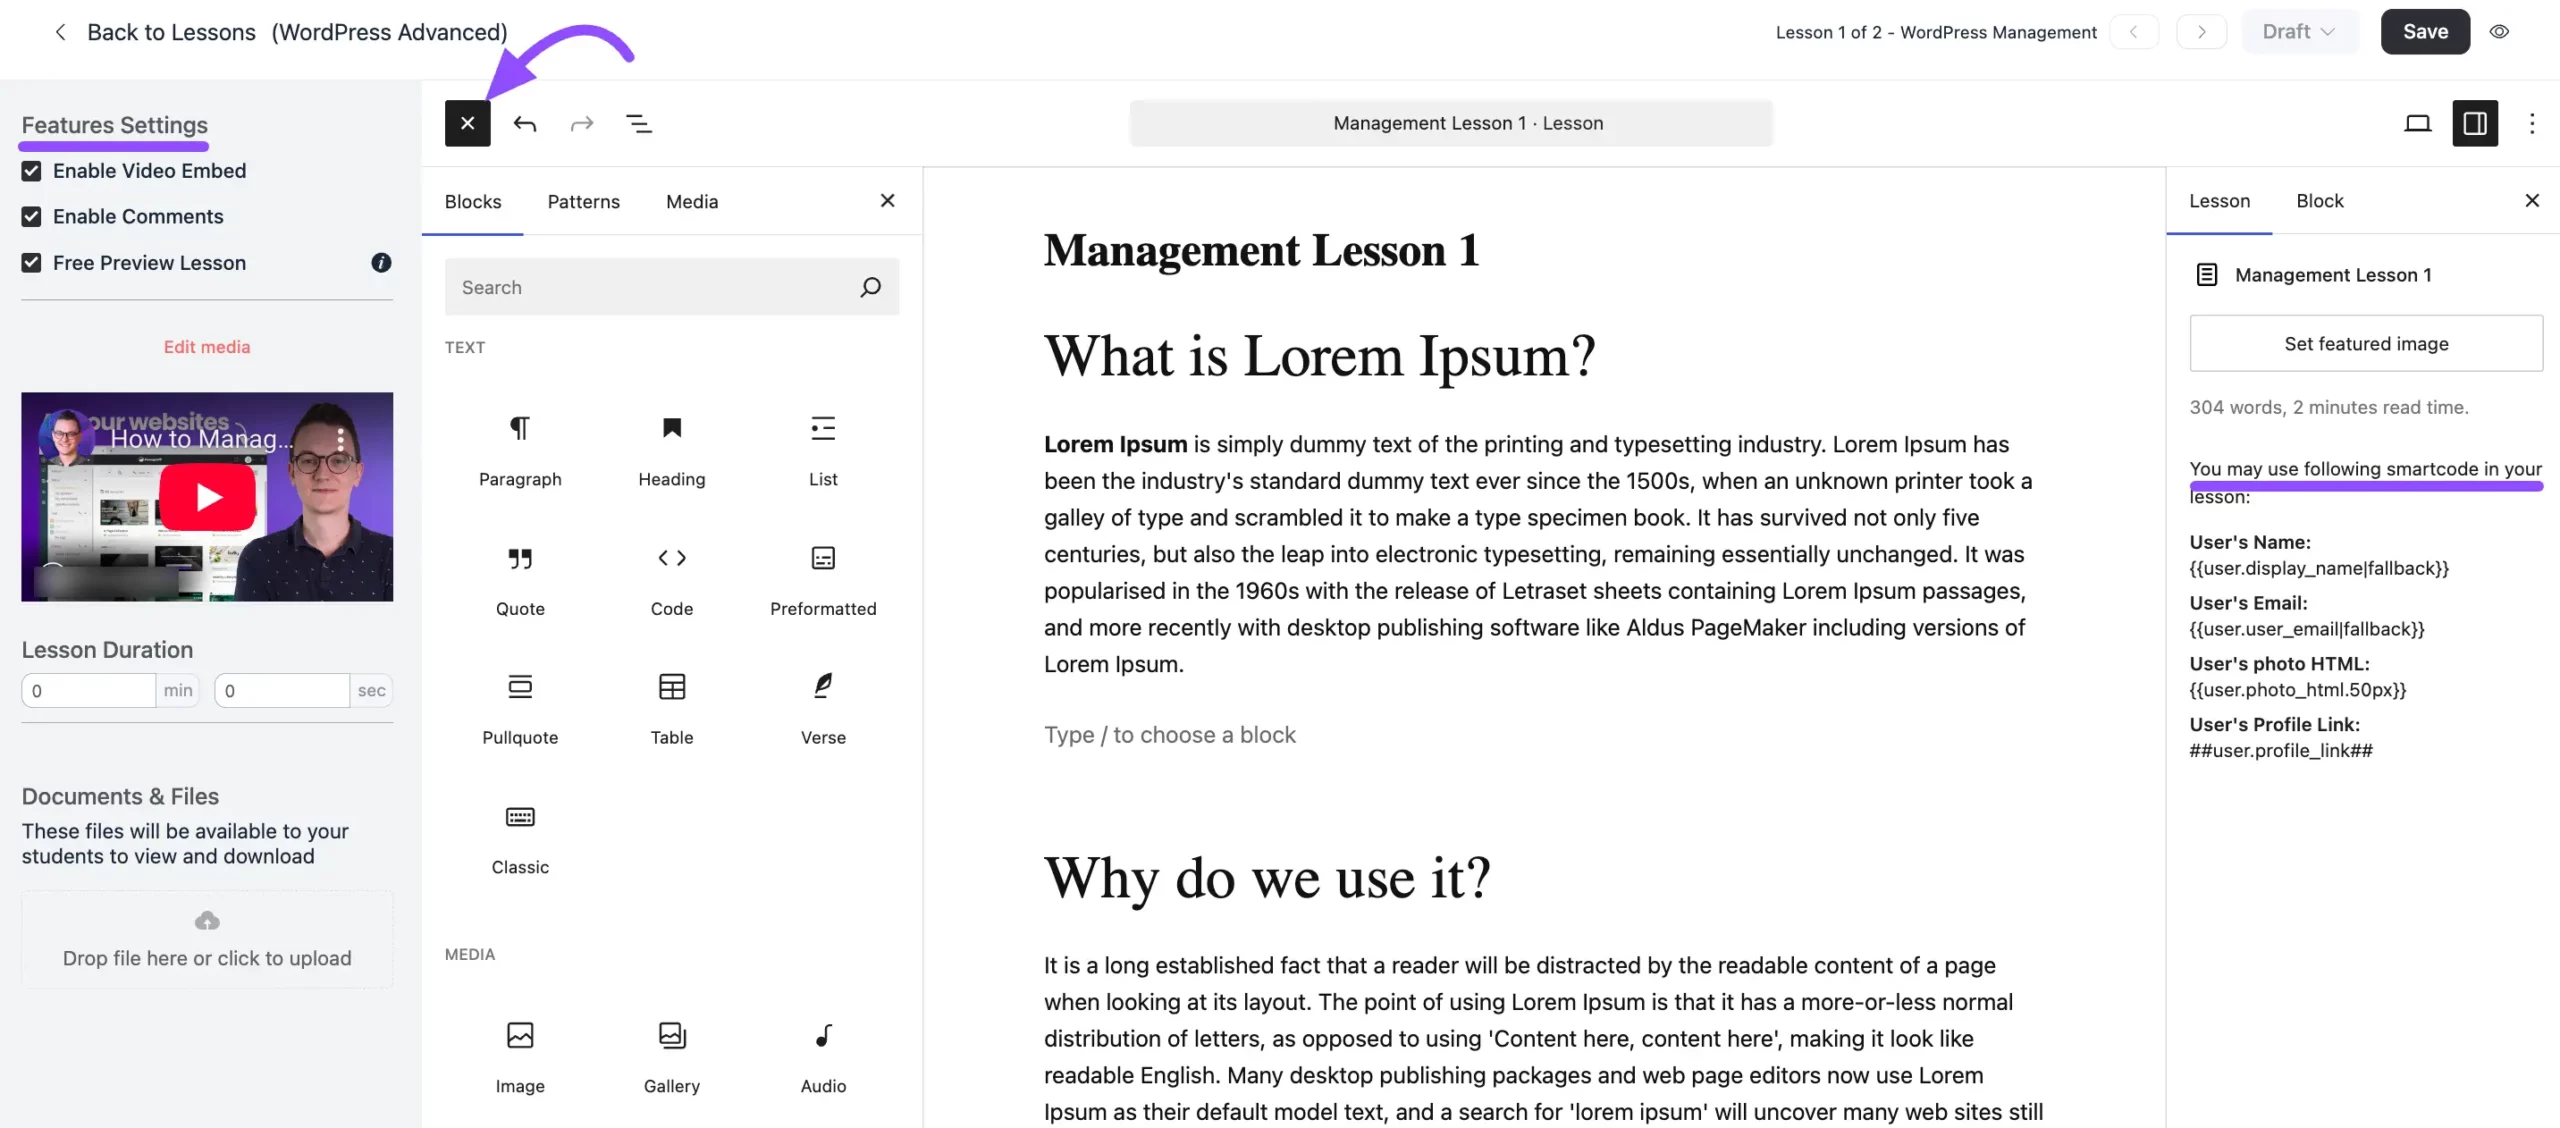Open the Management Lesson 1 command bar

(x=1451, y=123)
